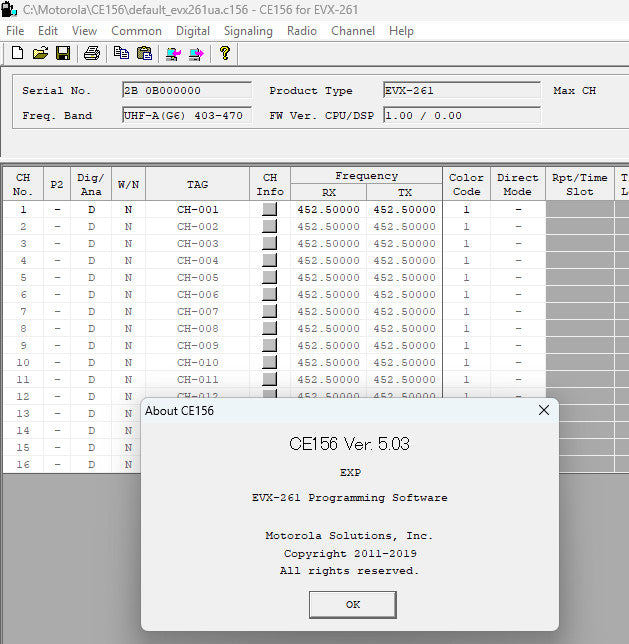The image size is (629, 644).
Task: Open CH Info button for channel 4
Action: click(270, 260)
